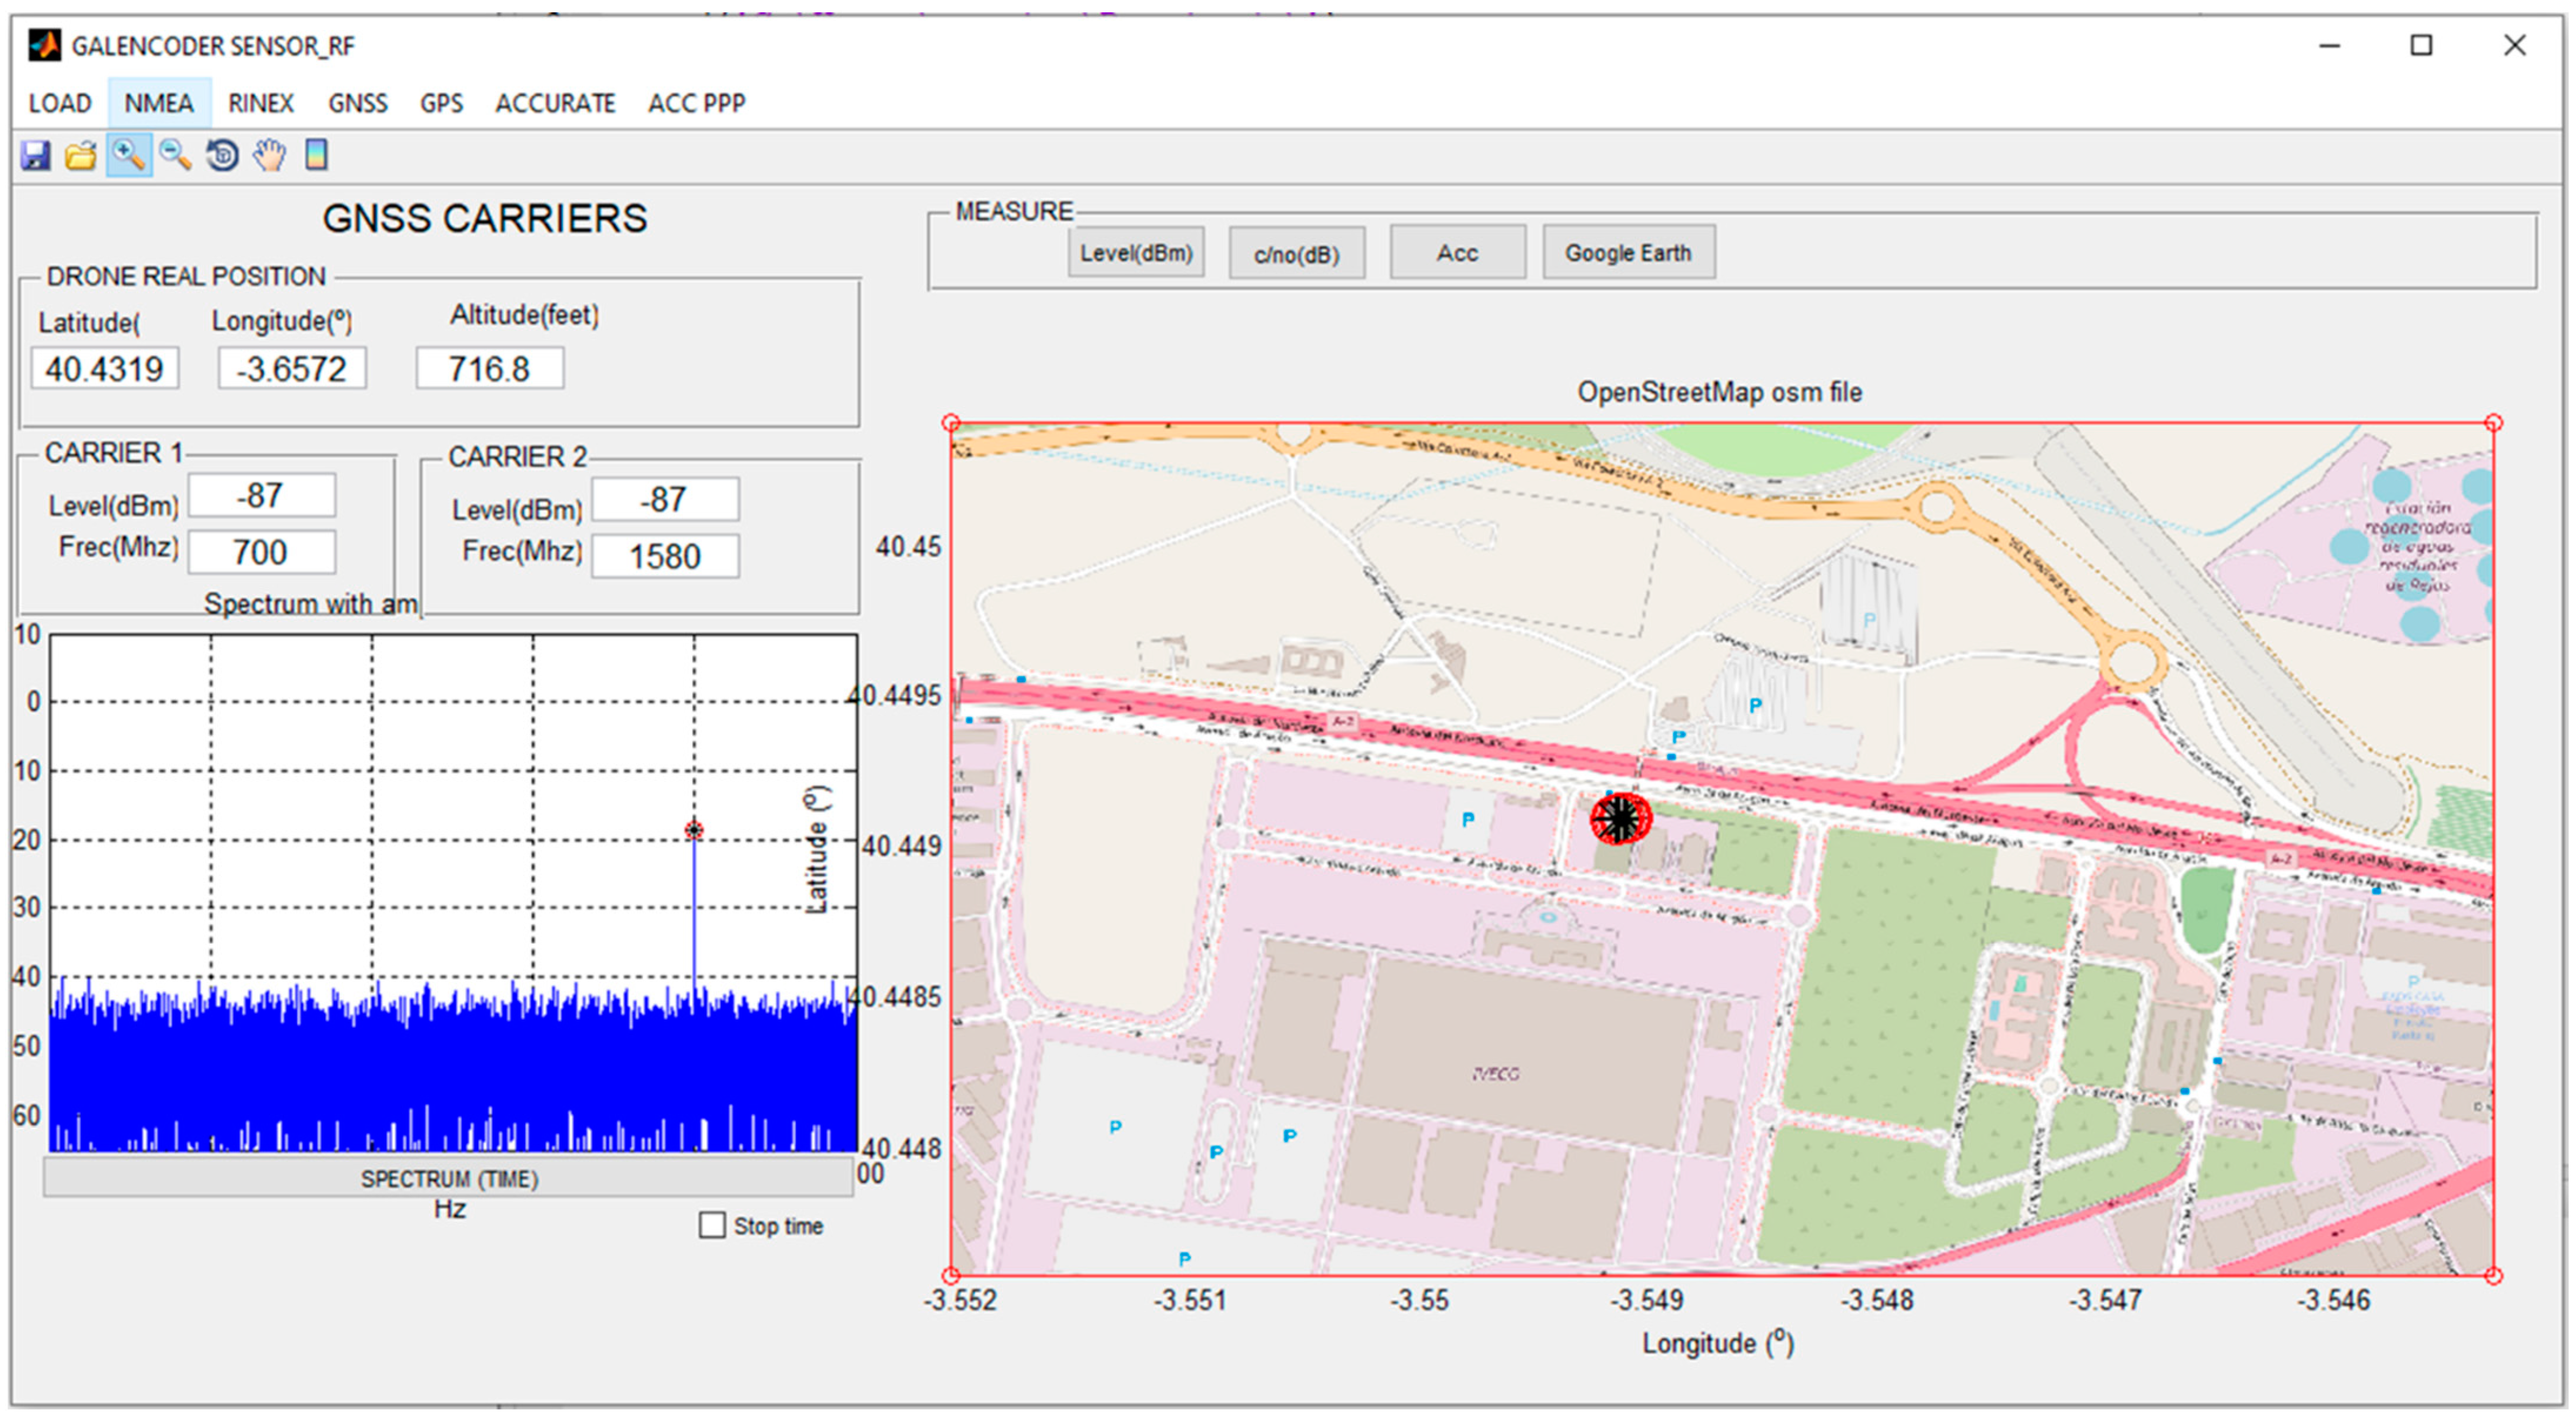
Task: Open the GNSS menu
Action: 357,103
